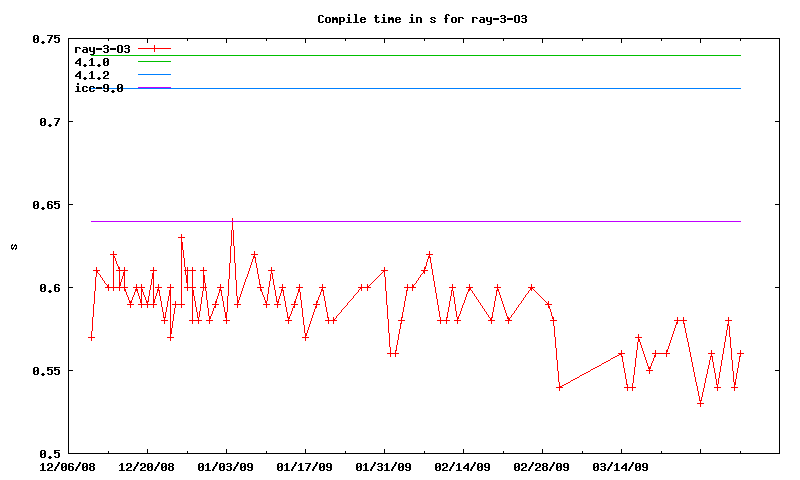The height and width of the screenshot is (480, 800).
Task: Click the red line sample beside ray-3-03
Action: point(155,48)
